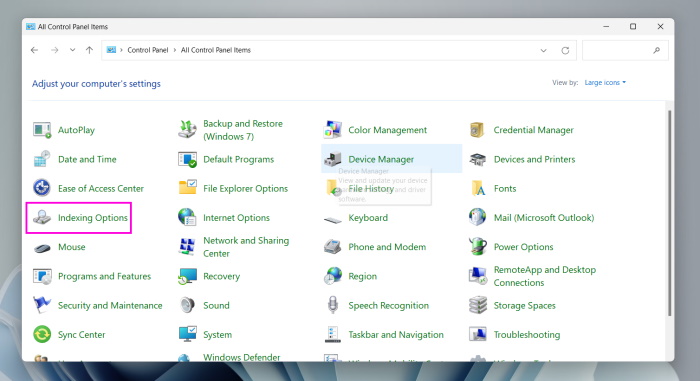Screen dimensions: 700x381
Task: Go up one folder level
Action: pos(89,50)
